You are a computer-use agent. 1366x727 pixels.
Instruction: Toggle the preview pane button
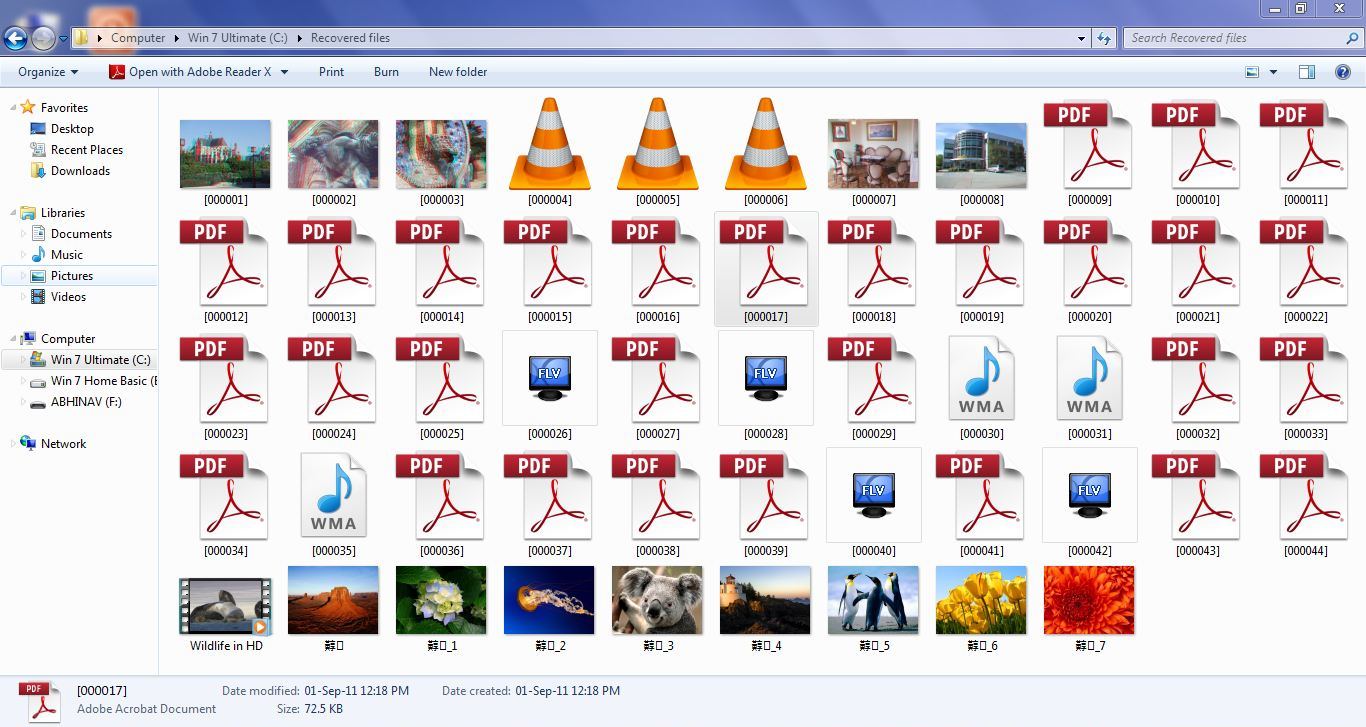[x=1306, y=72]
